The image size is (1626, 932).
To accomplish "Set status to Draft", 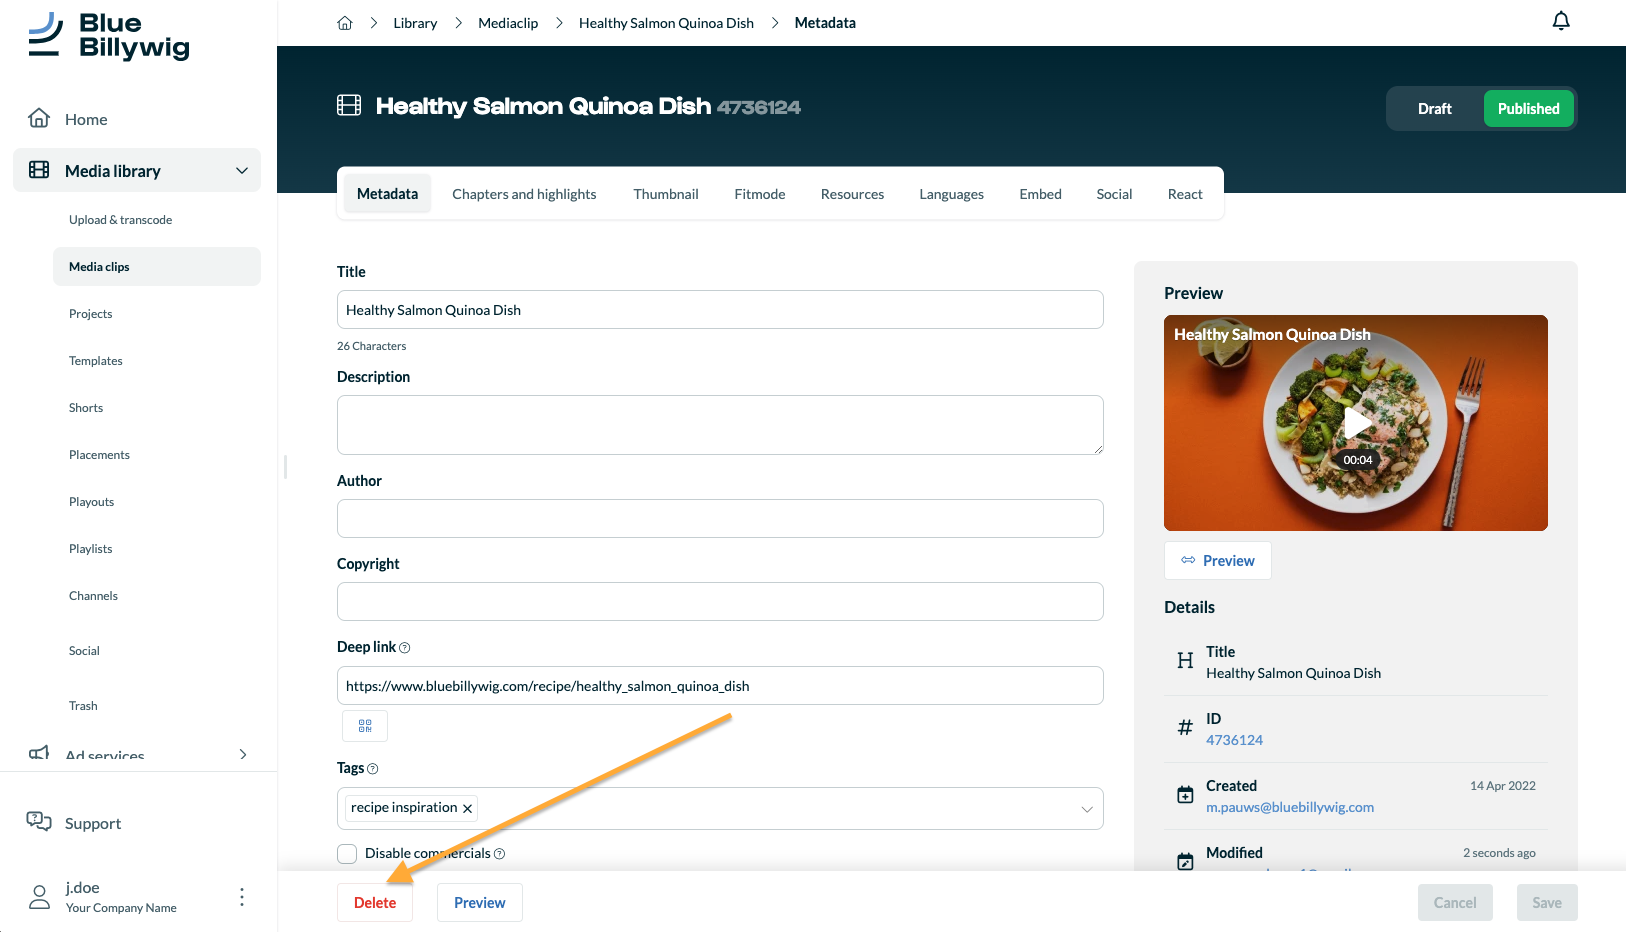I will 1434,109.
